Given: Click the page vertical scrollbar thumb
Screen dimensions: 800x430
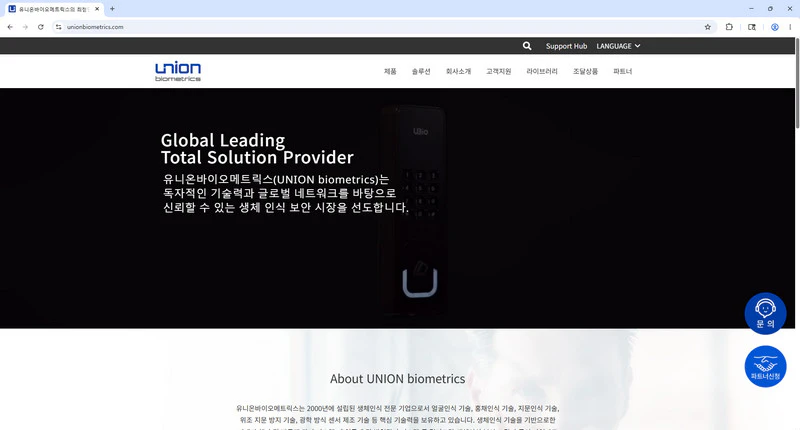Looking at the screenshot, I should click(x=797, y=83).
